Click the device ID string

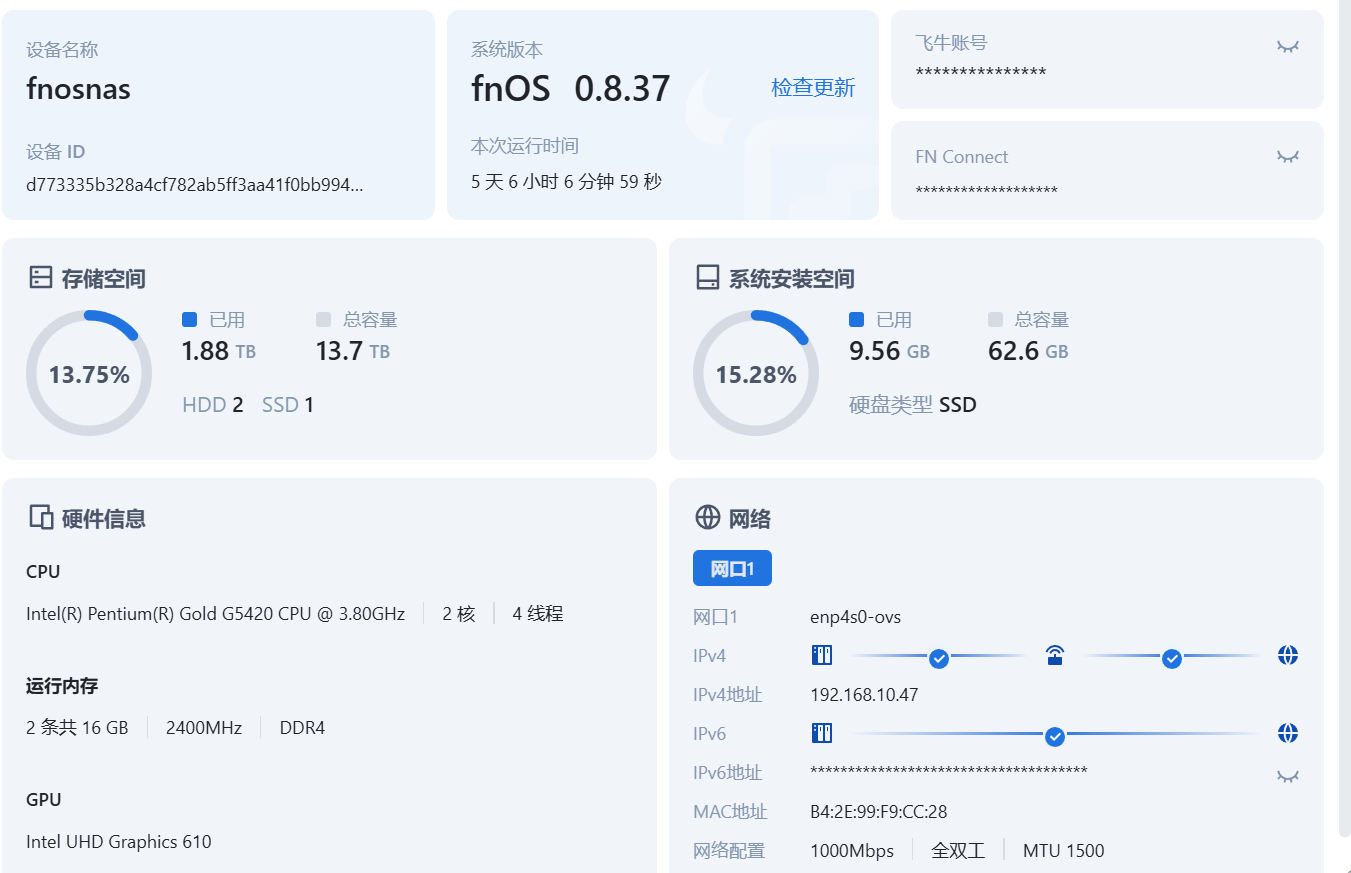pos(195,185)
